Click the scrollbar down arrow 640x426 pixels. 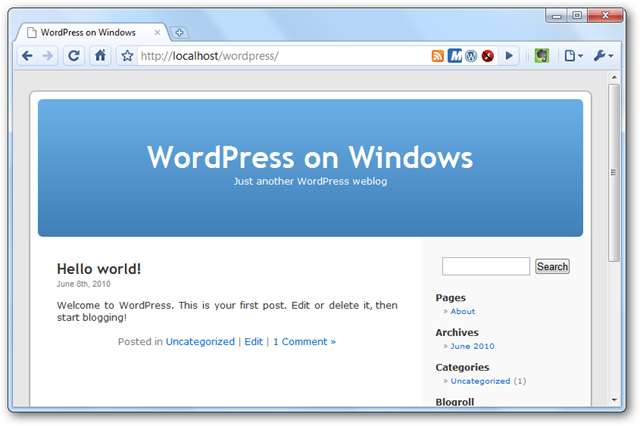coord(614,400)
